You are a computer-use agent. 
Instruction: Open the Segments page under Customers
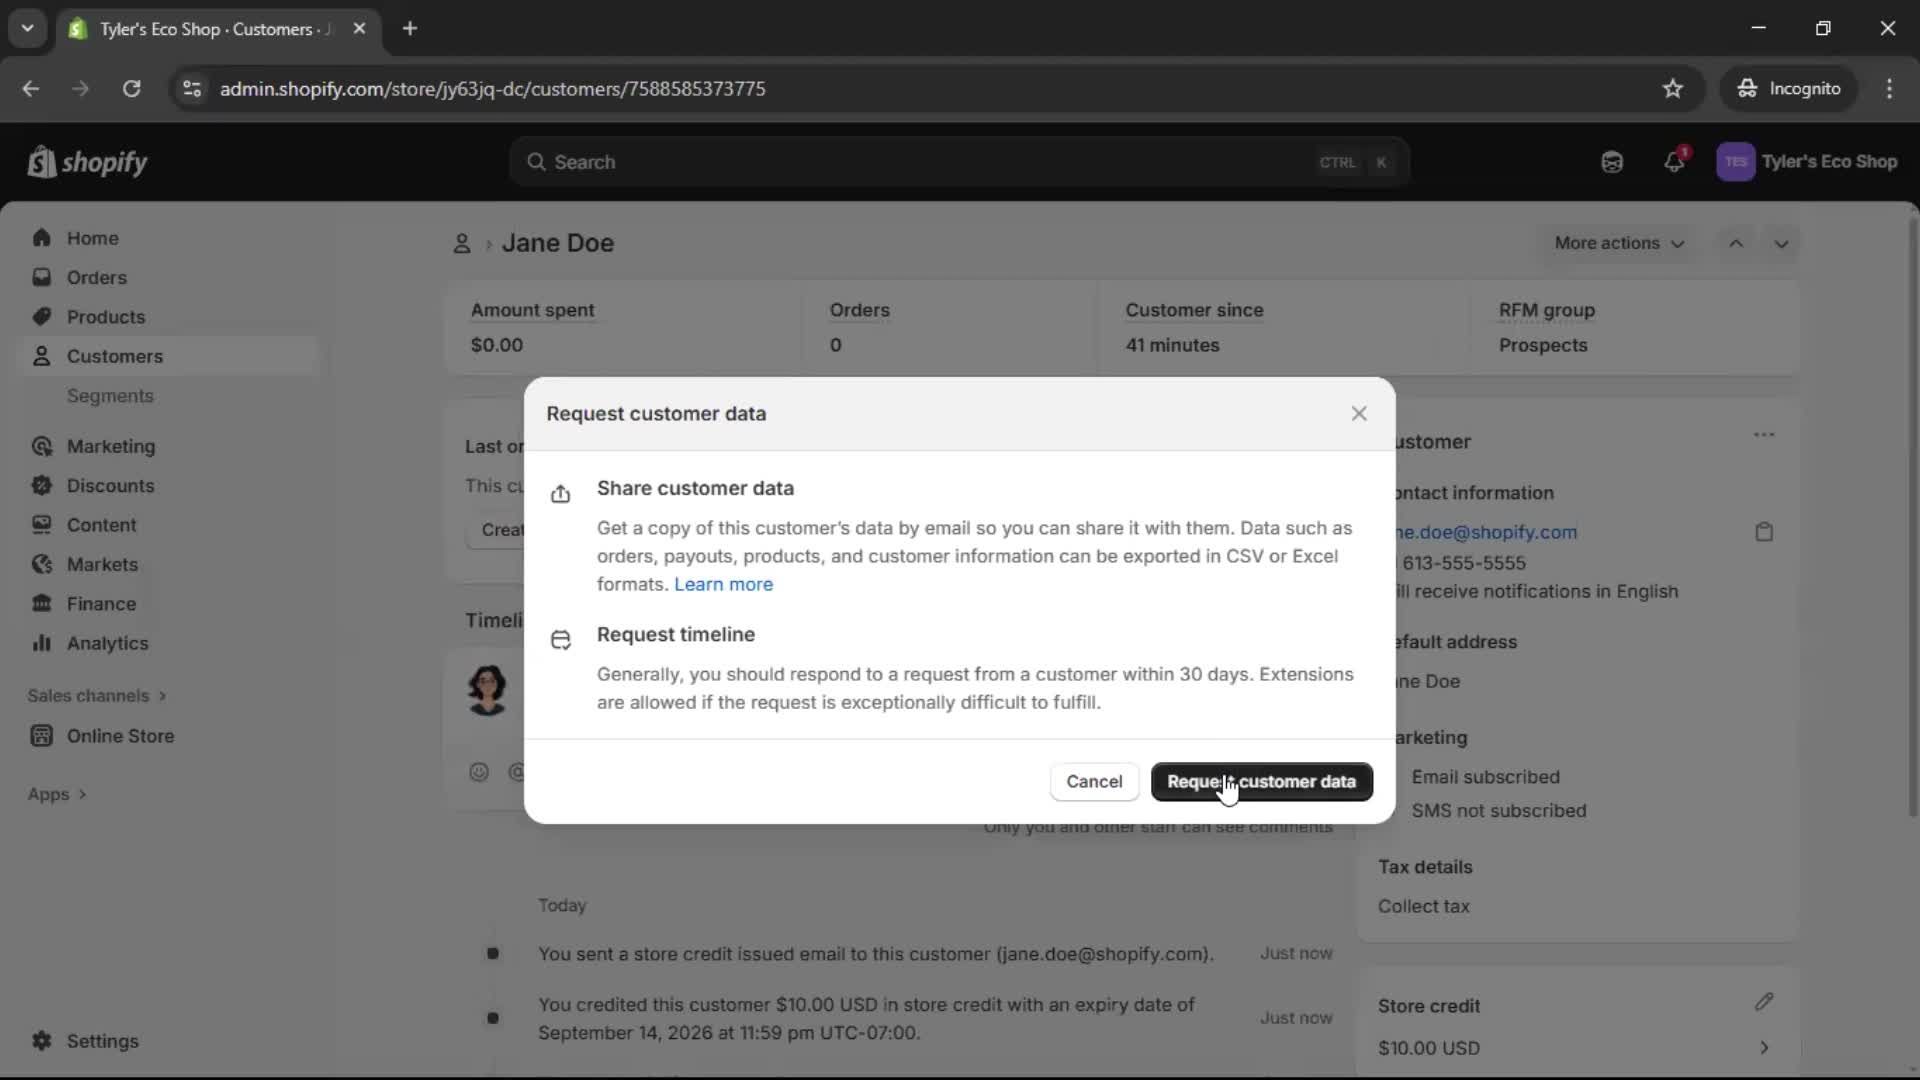(x=111, y=395)
